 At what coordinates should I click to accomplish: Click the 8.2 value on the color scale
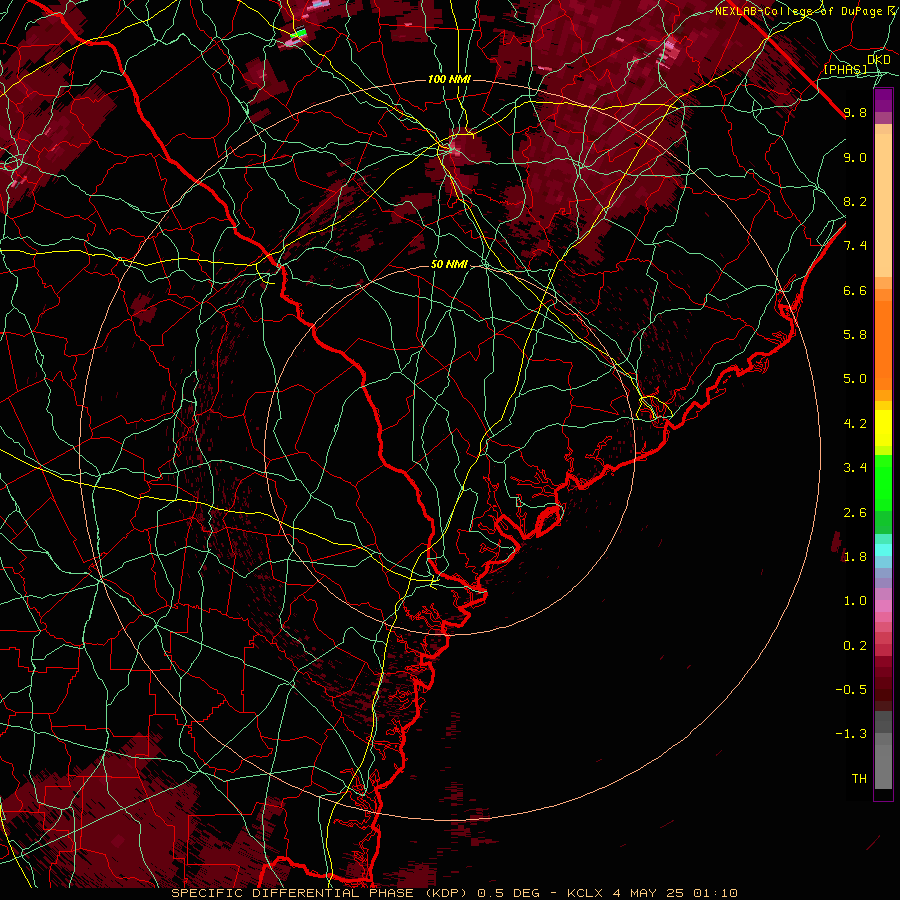coord(855,201)
